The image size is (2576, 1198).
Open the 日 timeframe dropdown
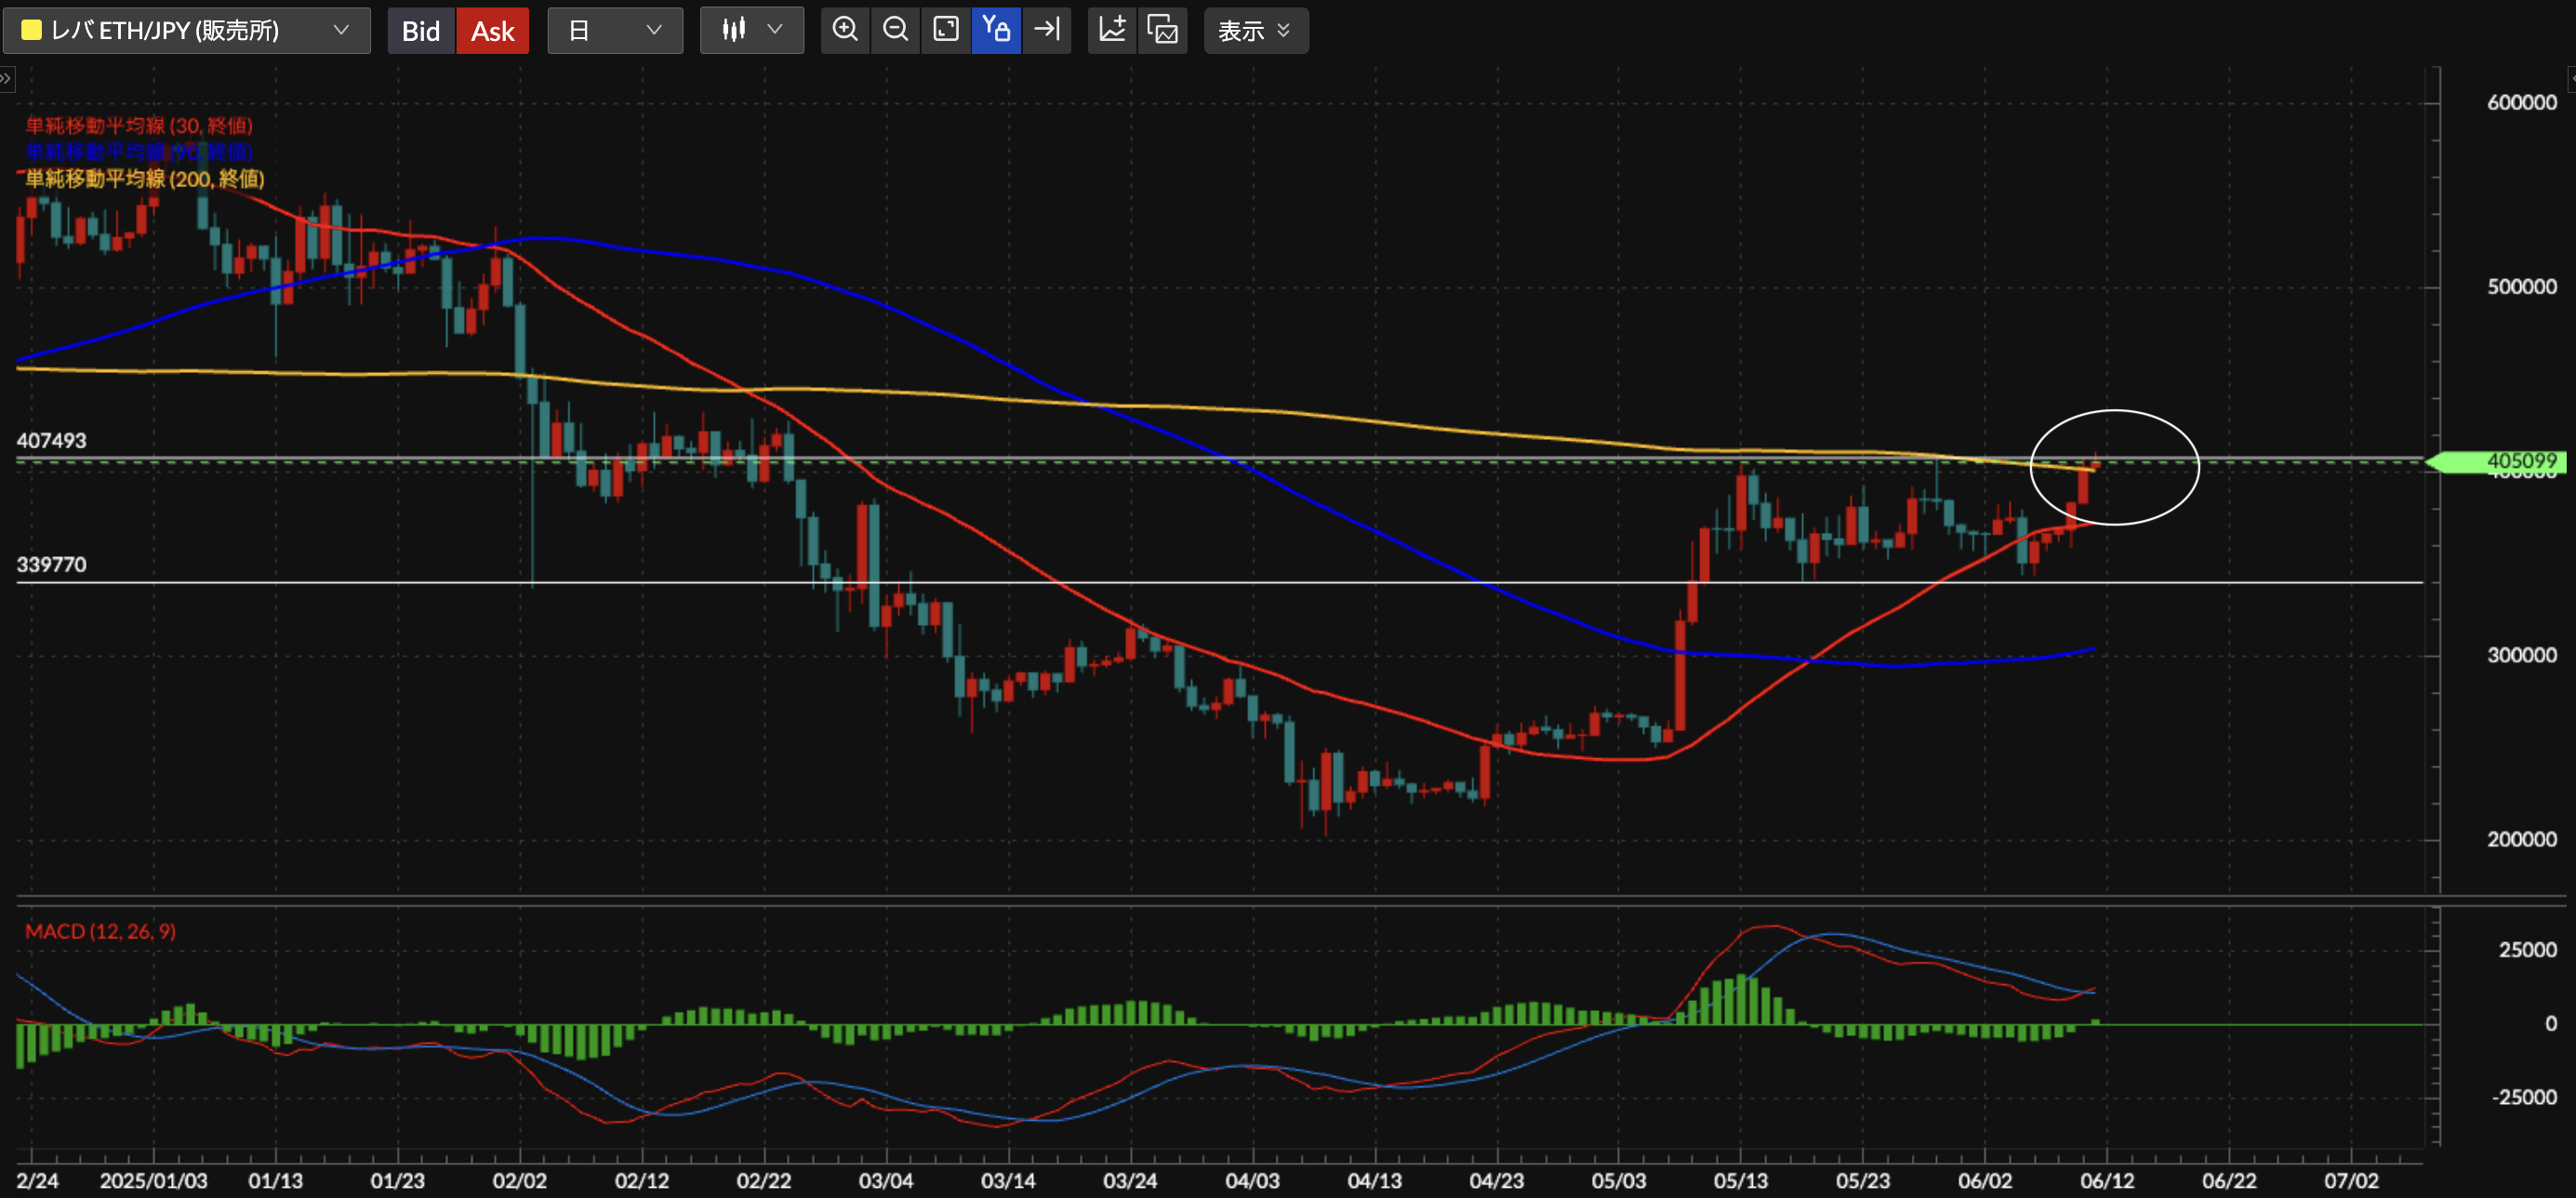click(x=615, y=30)
